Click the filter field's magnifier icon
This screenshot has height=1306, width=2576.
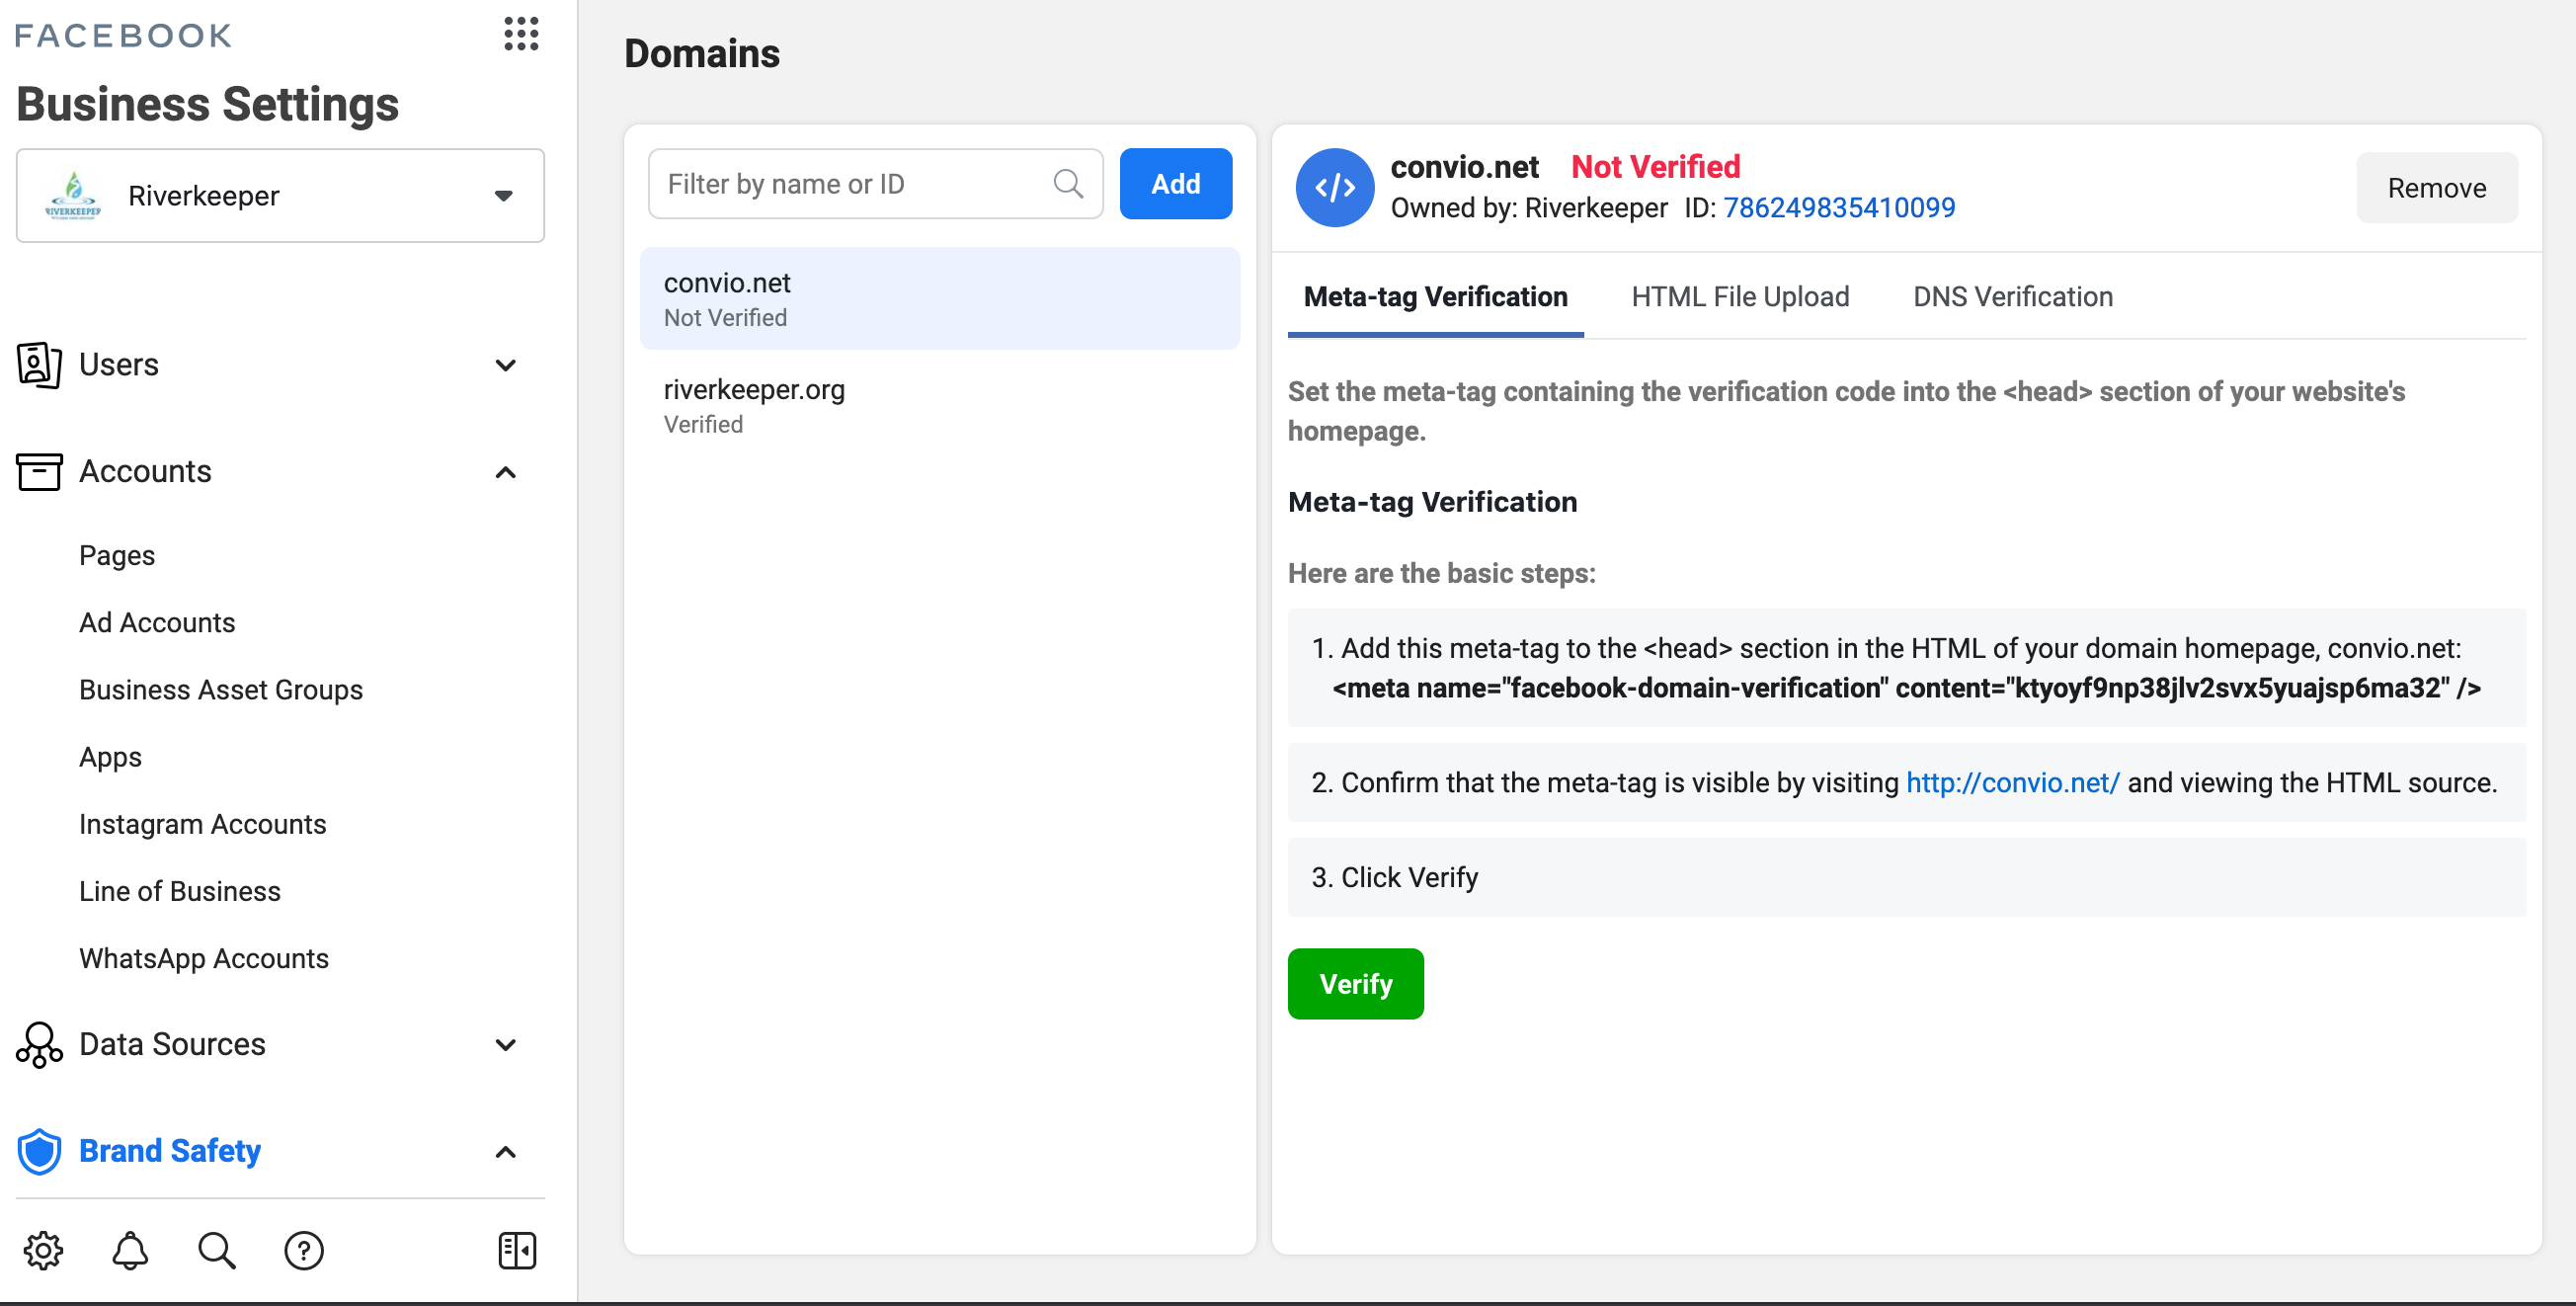pyautogui.click(x=1068, y=184)
